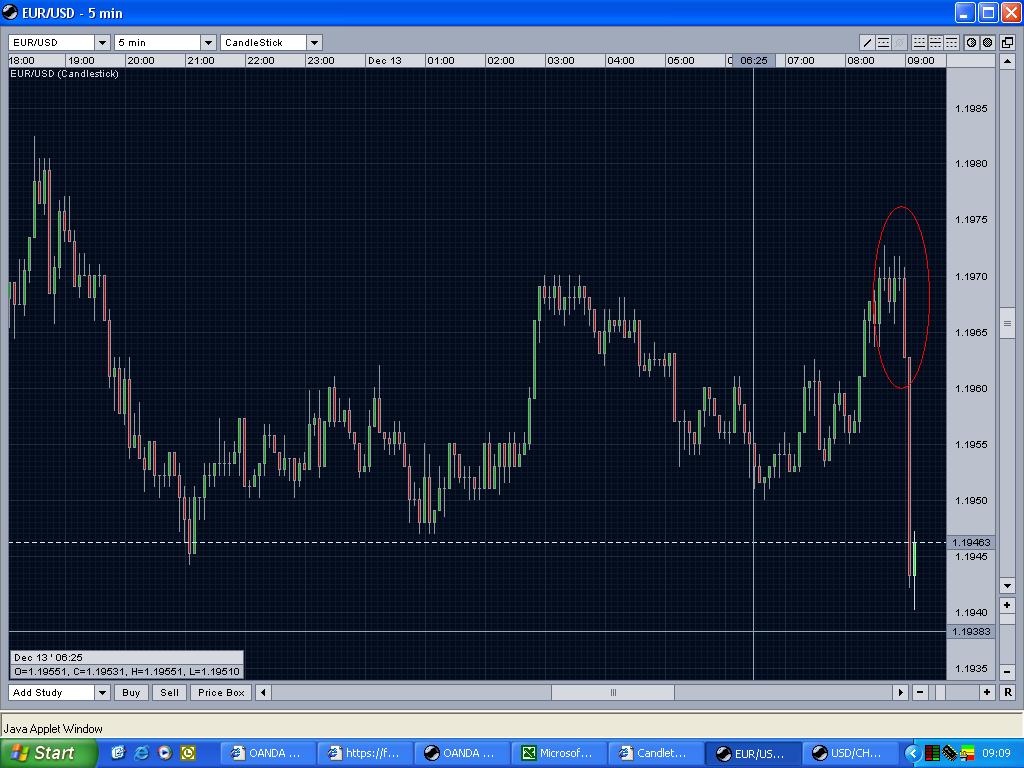Click the 1.19383 price line marker

971,632
